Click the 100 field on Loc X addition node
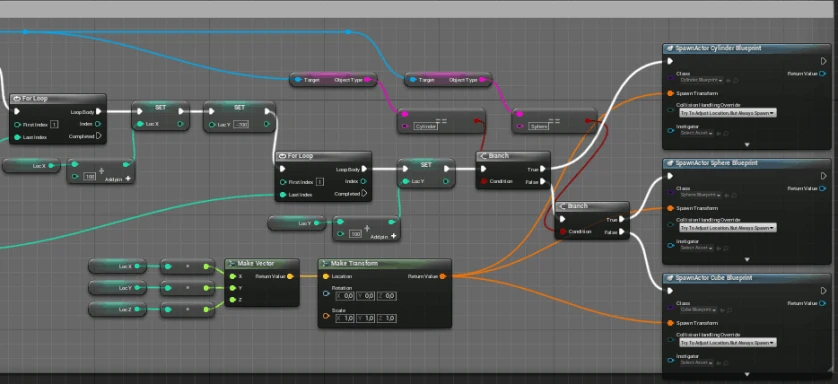The width and height of the screenshot is (838, 384). point(90,177)
